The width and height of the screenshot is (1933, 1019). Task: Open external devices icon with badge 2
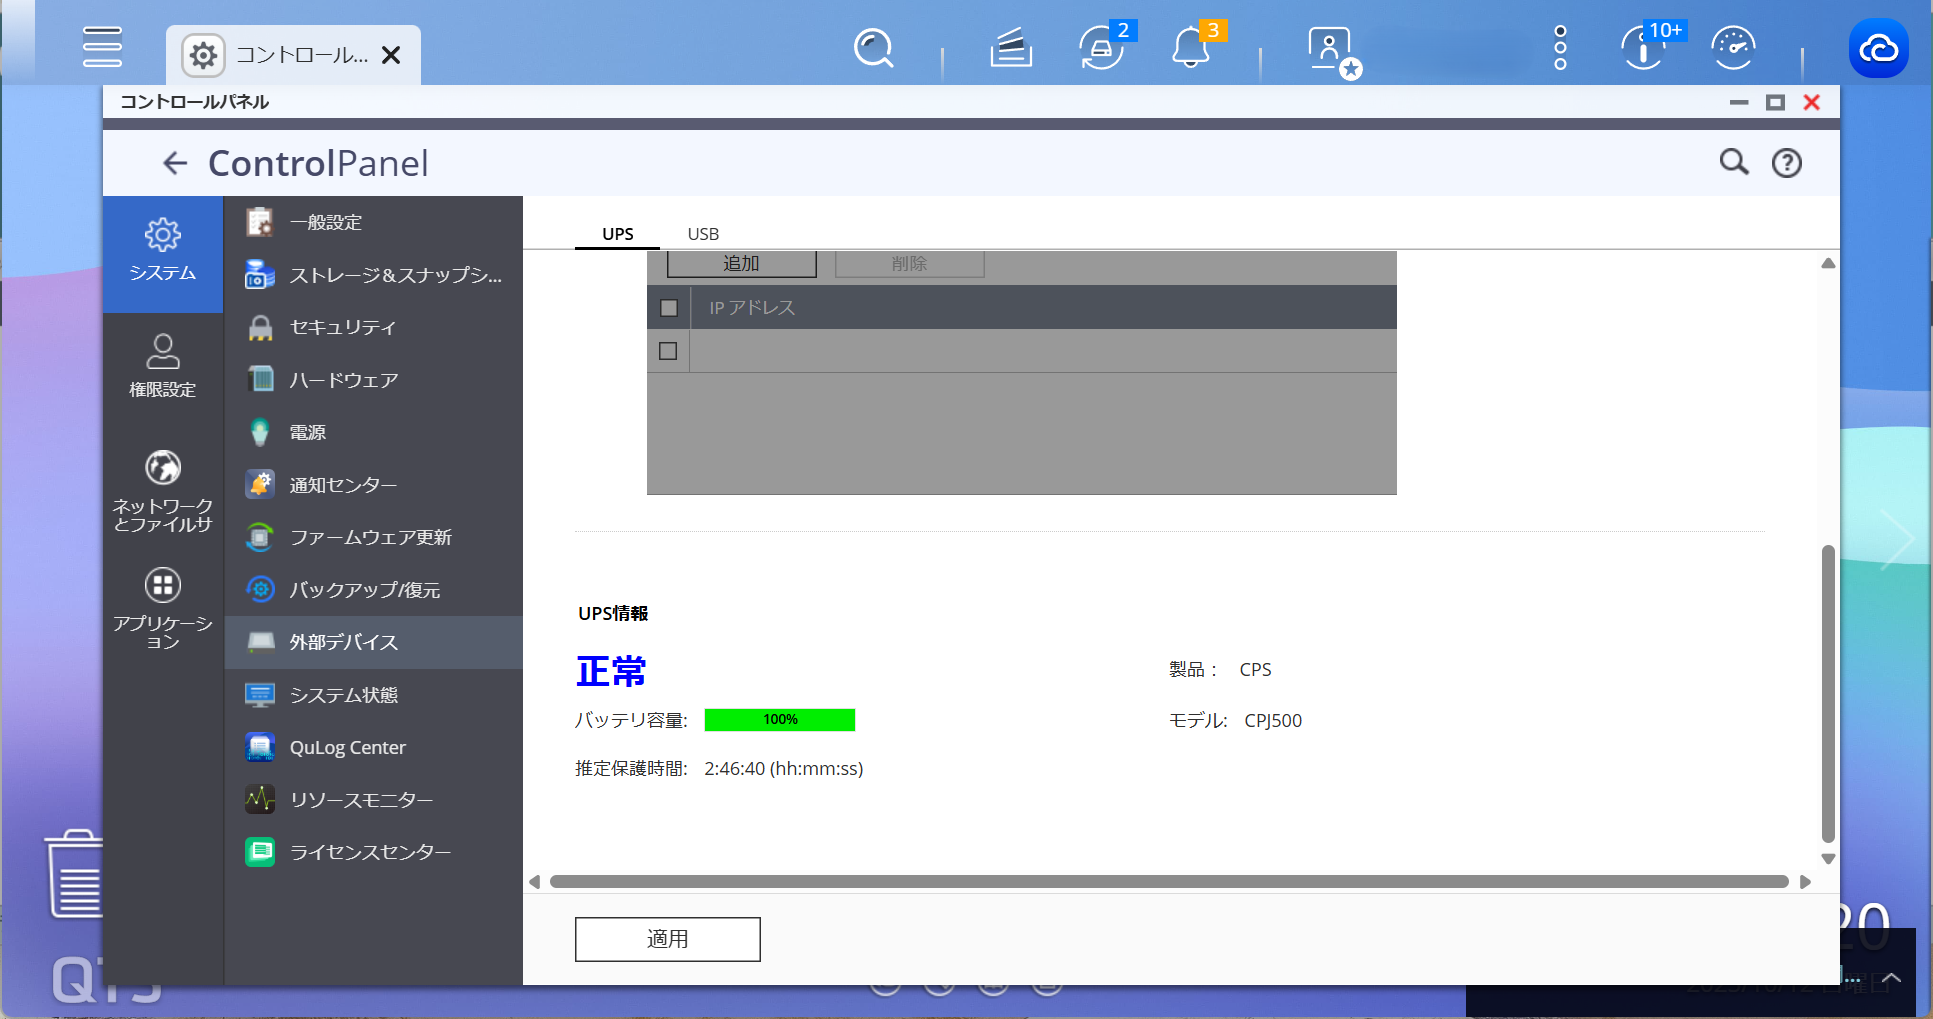1102,48
